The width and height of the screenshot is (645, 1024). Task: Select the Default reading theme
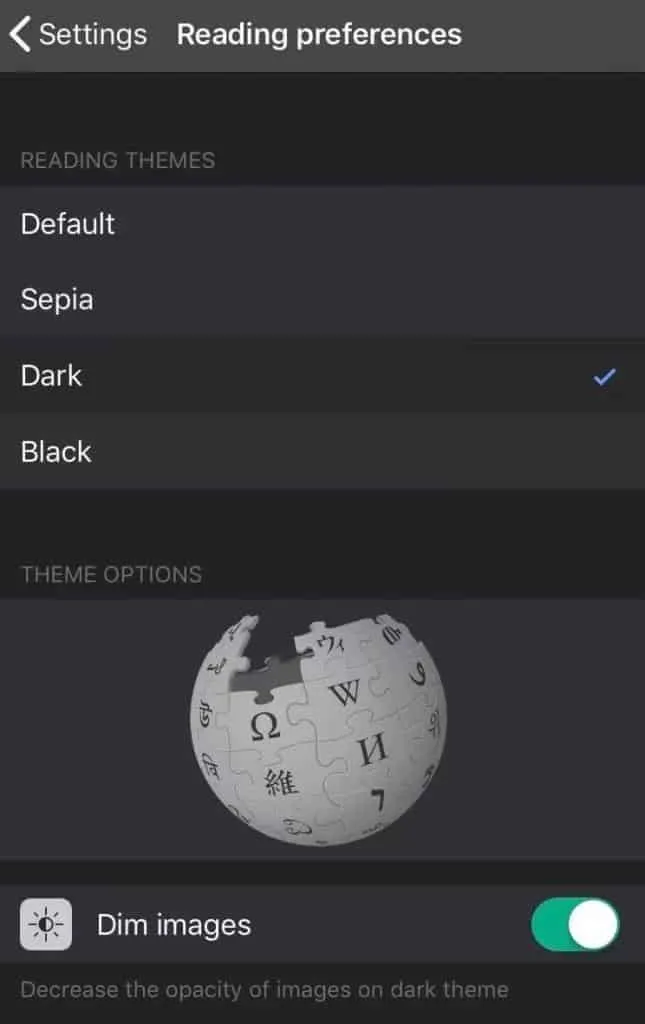point(322,223)
